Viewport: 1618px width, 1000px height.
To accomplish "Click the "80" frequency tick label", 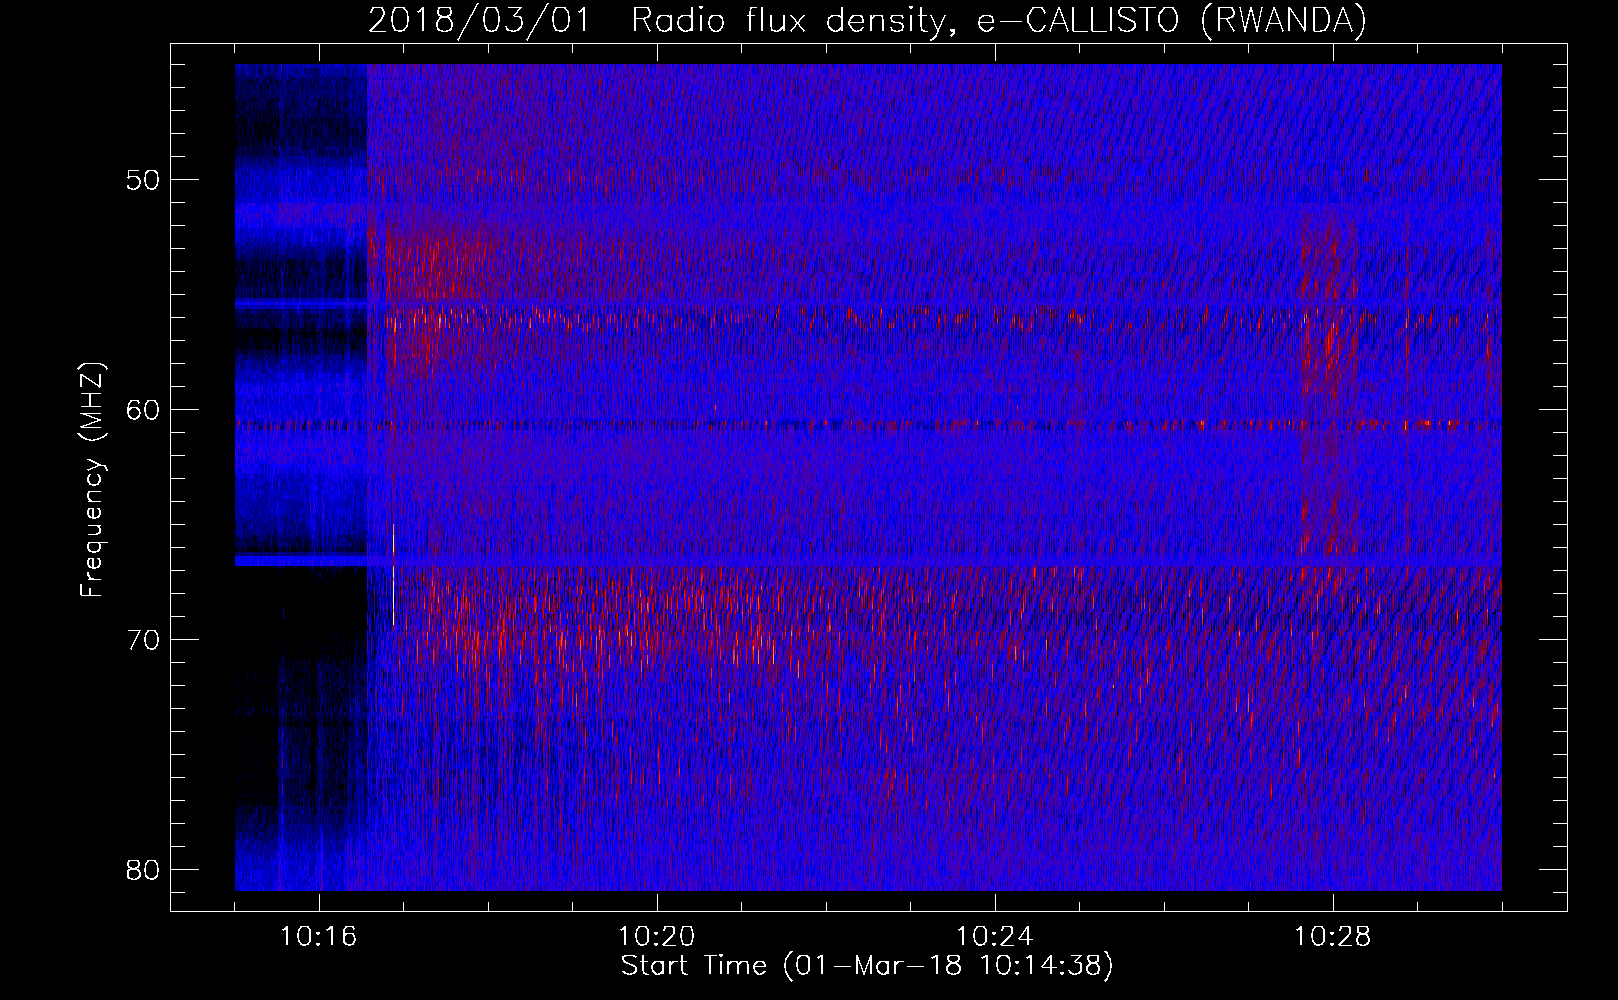I will tap(144, 869).
